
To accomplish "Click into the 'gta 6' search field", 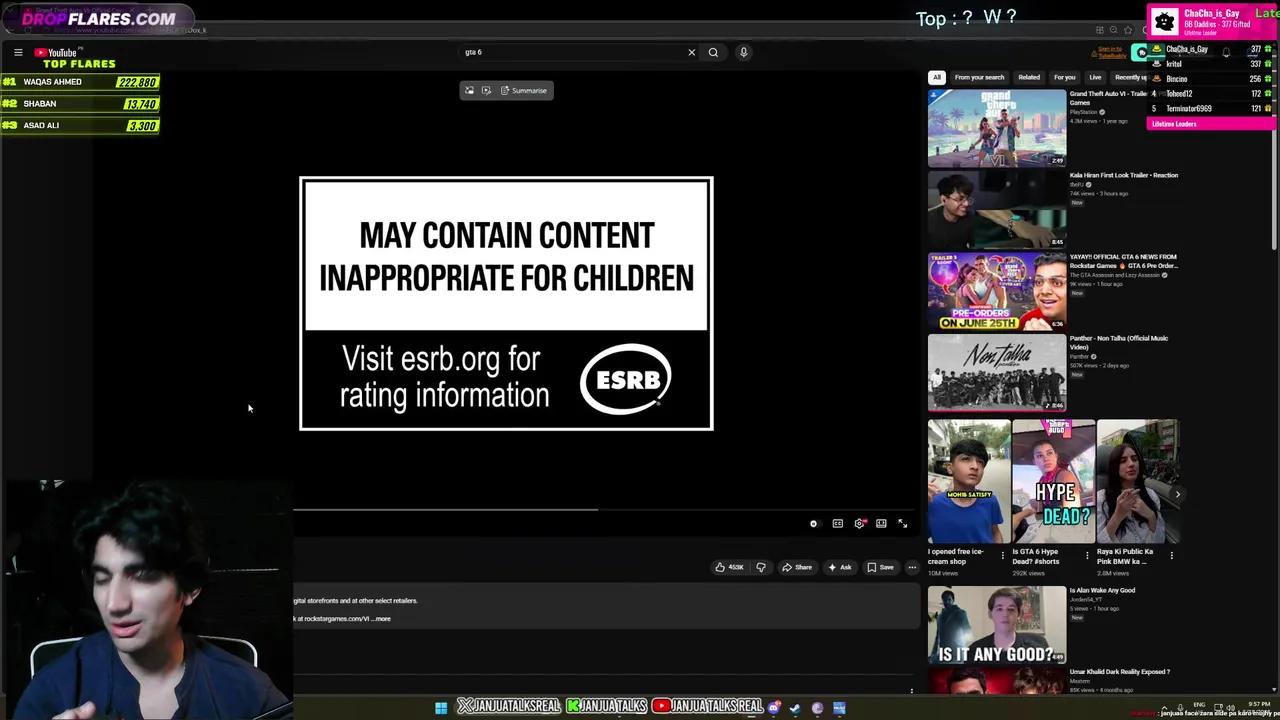I will coord(570,52).
